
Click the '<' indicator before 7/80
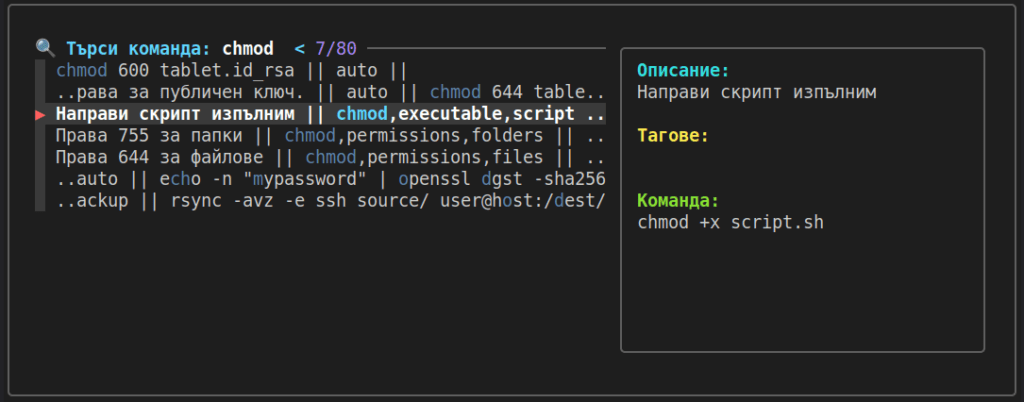(299, 48)
